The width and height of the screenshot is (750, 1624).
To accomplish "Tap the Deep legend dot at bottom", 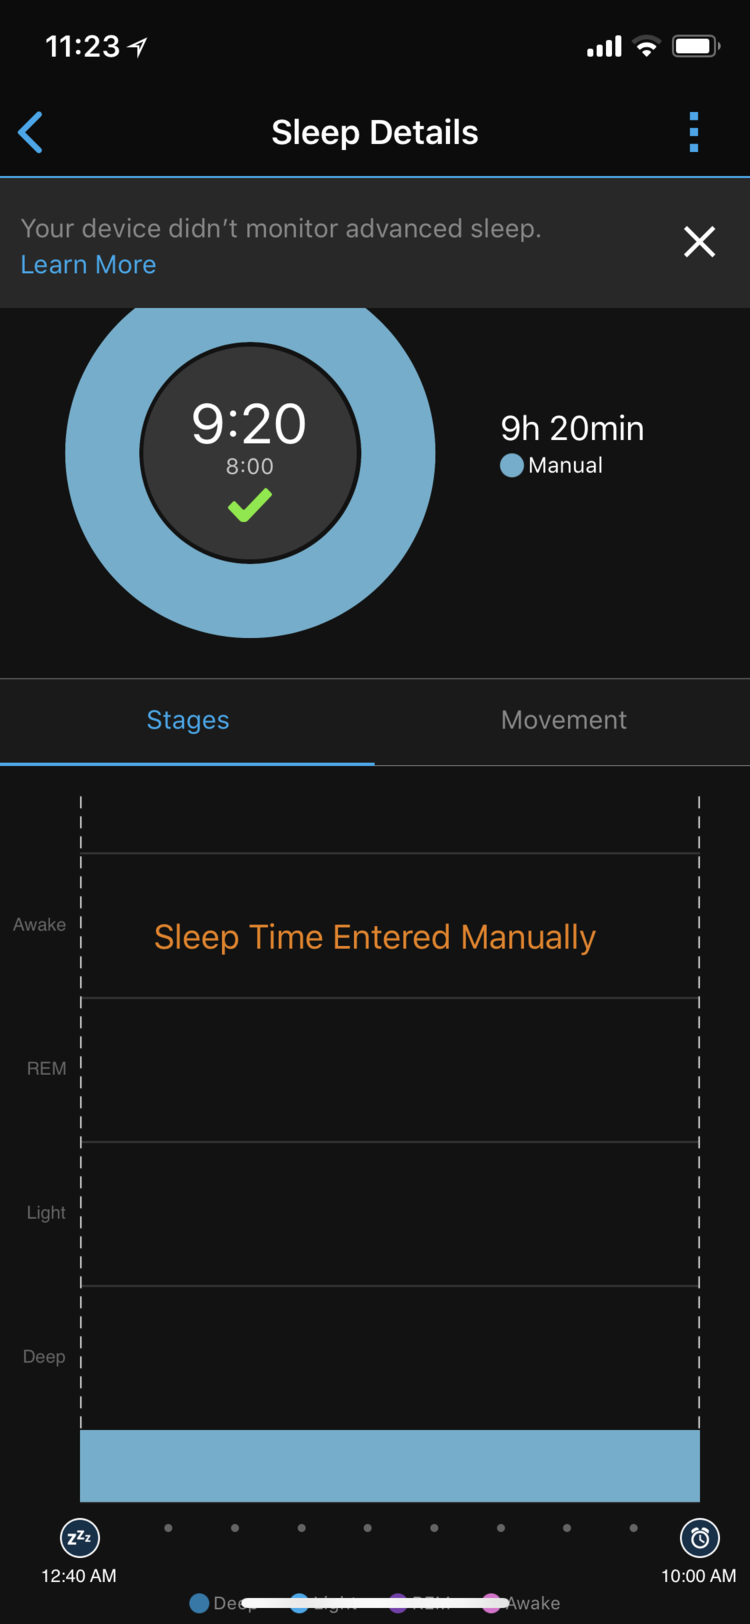I will coord(199,1604).
